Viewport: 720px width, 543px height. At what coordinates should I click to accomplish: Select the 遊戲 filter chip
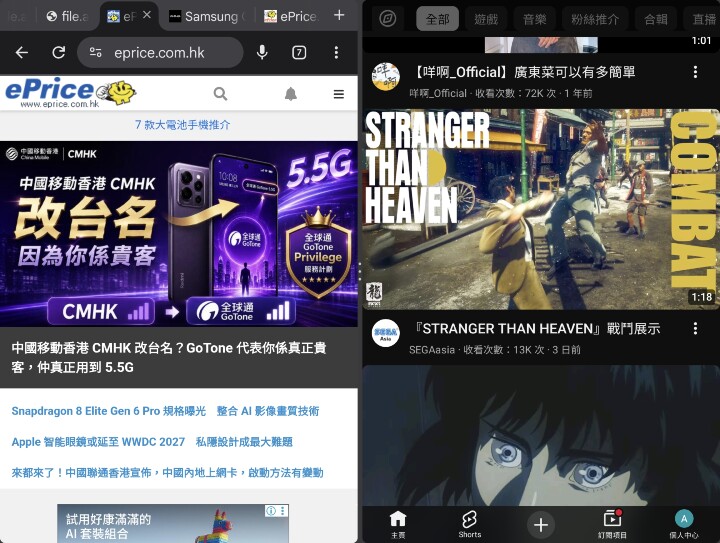[486, 19]
